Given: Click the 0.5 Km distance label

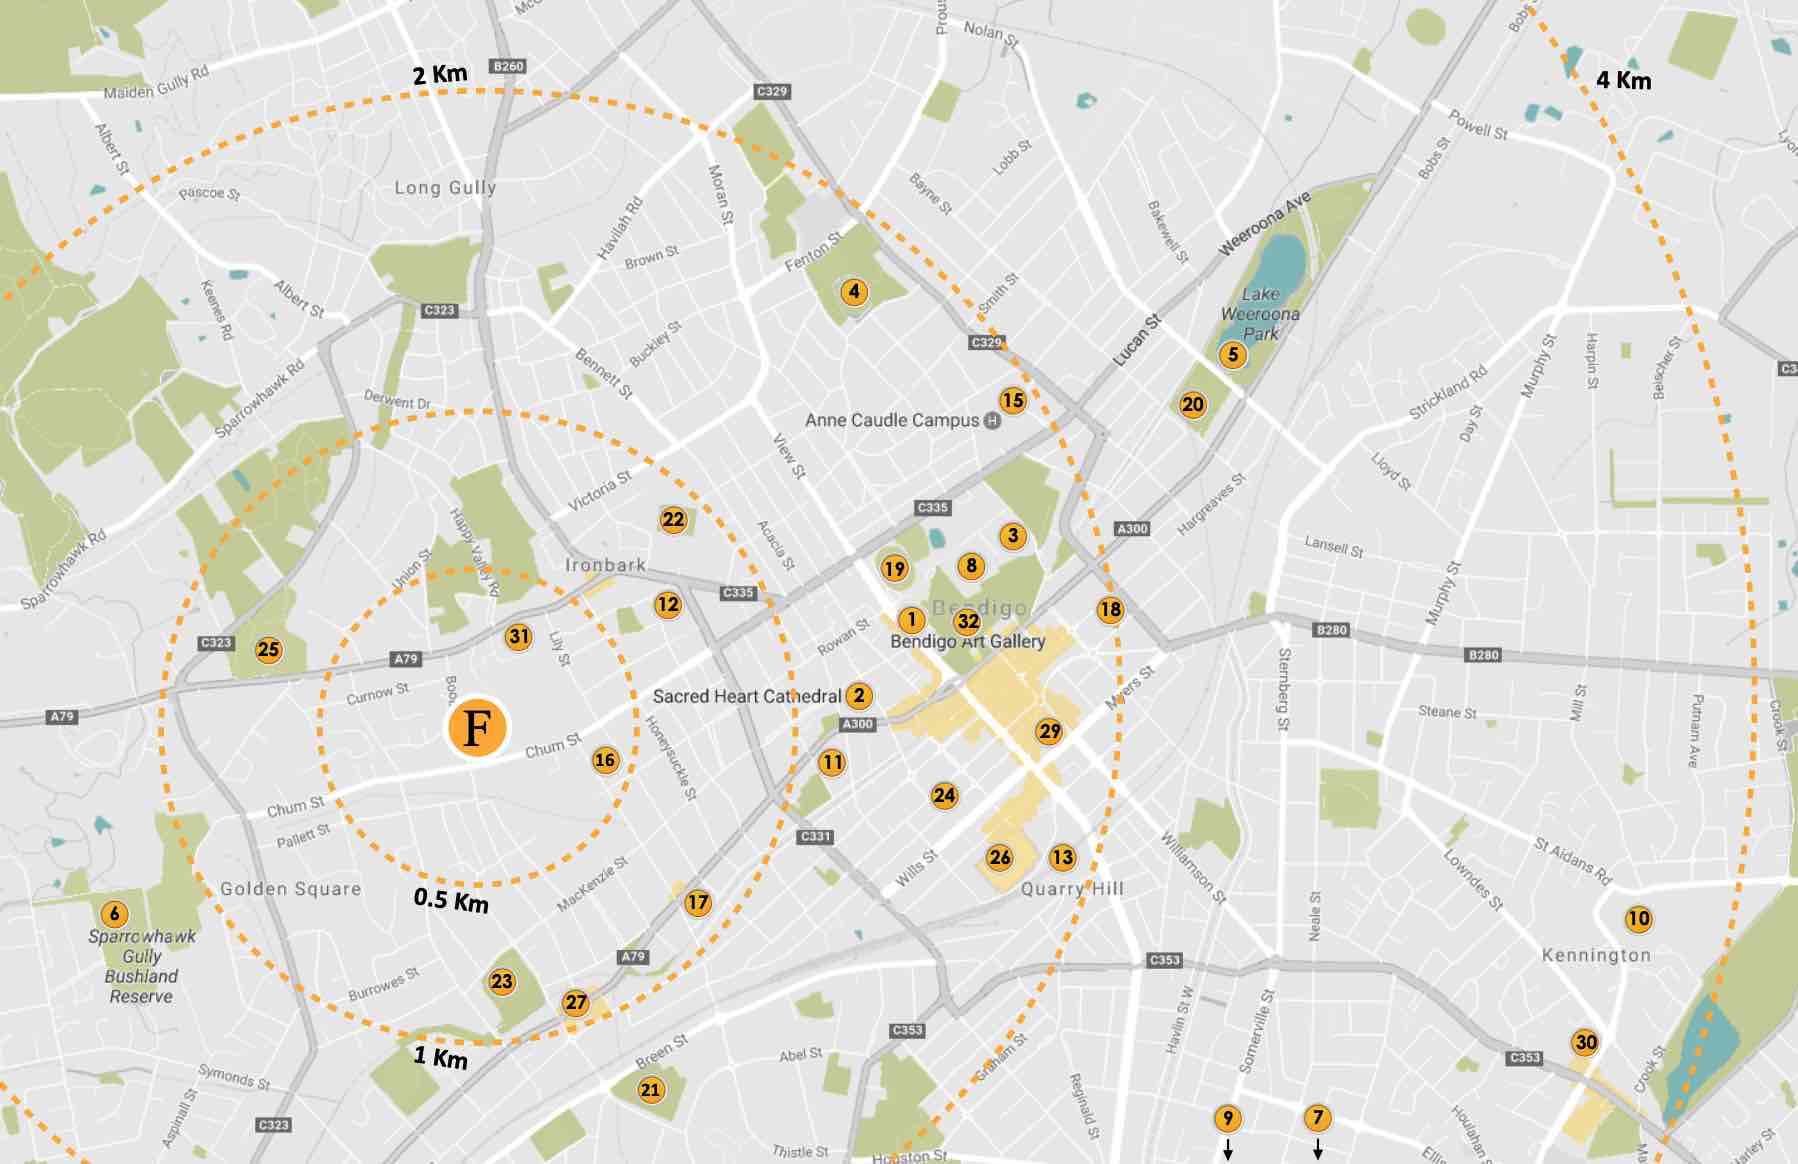Looking at the screenshot, I should (451, 900).
